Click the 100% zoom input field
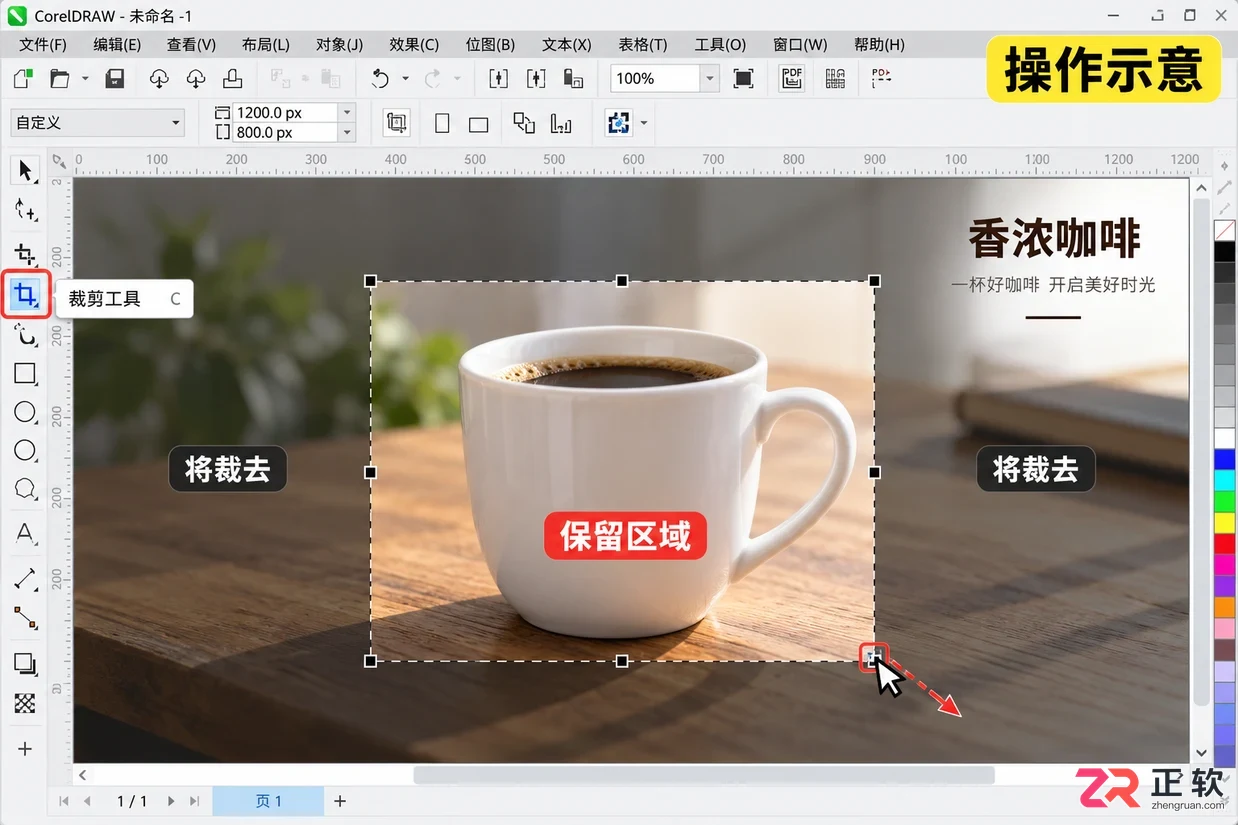1238x825 pixels. point(655,78)
